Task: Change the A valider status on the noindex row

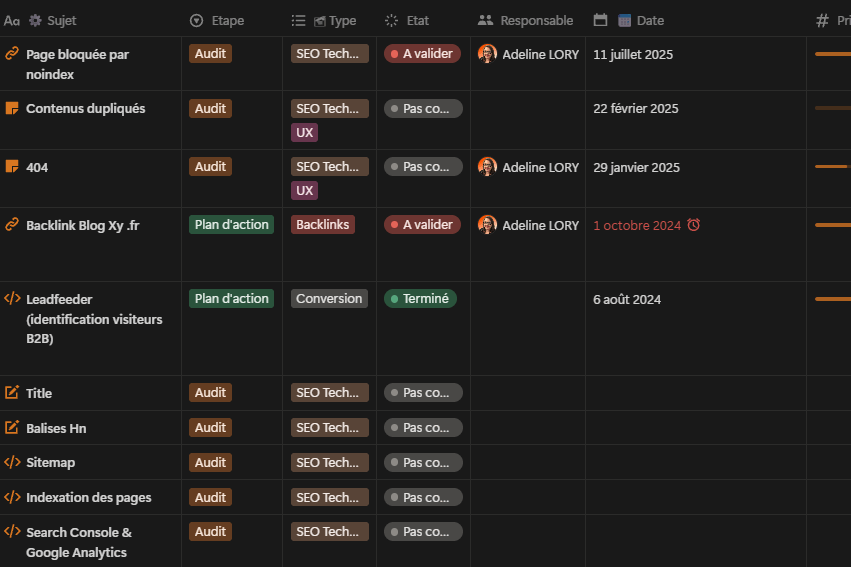Action: pos(422,54)
